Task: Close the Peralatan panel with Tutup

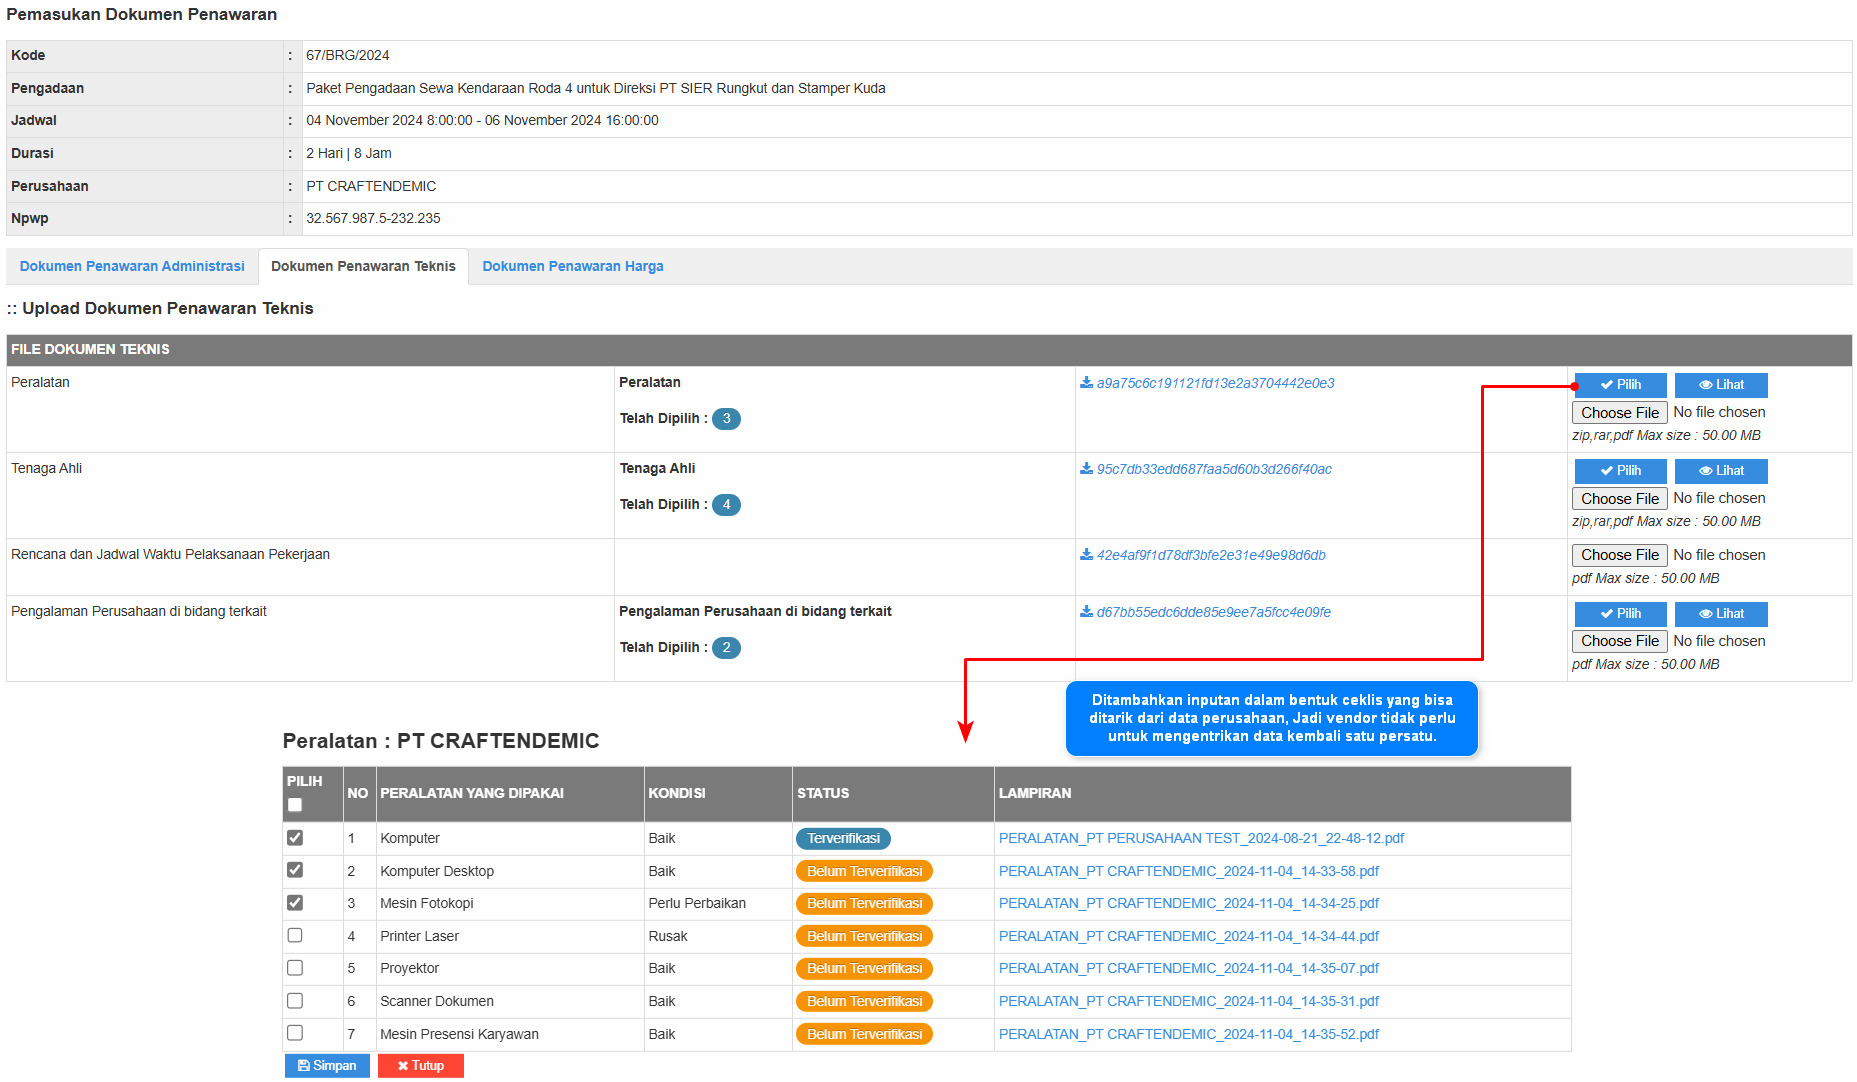Action: (420, 1066)
